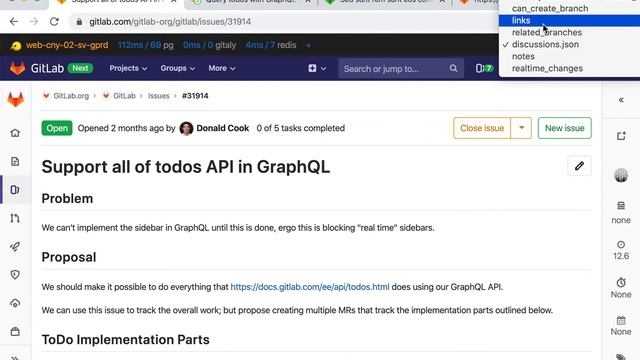Click the Open status badge
640x360 pixels.
coord(57,128)
